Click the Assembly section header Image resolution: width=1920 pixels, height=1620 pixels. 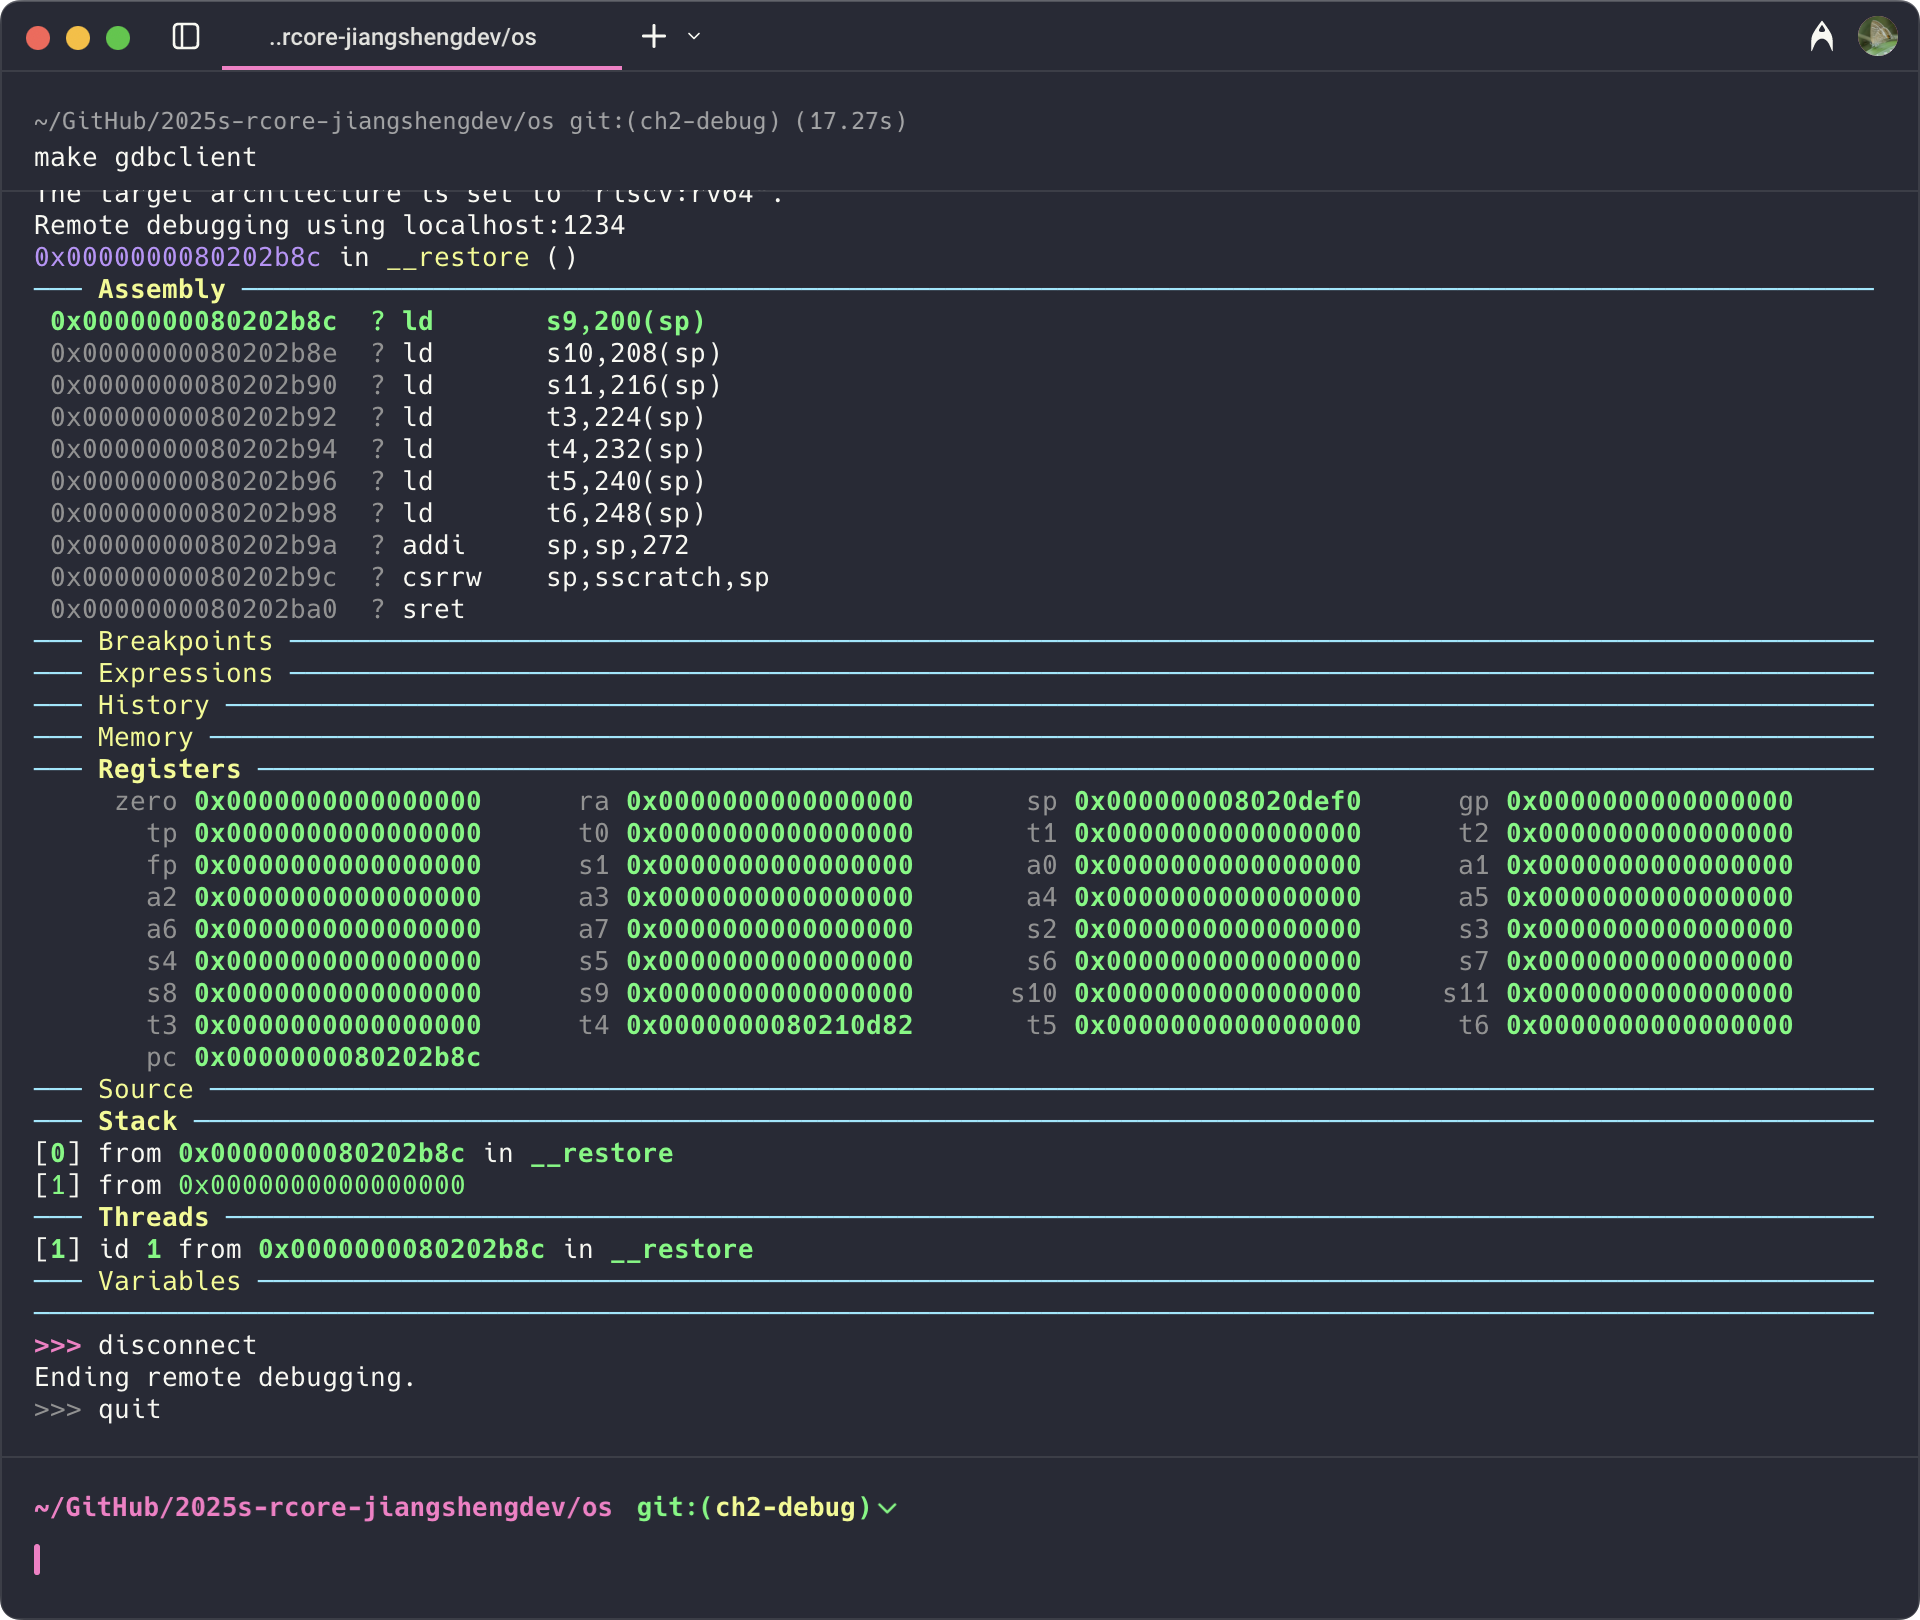[x=161, y=289]
